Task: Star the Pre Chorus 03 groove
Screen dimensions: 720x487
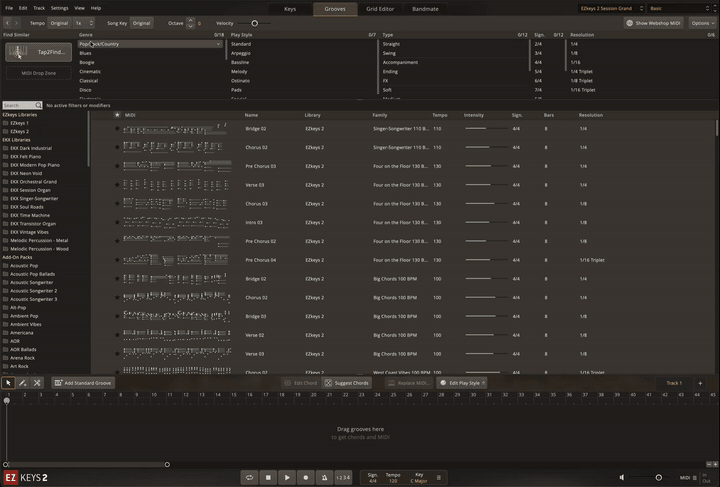Action: click(117, 166)
